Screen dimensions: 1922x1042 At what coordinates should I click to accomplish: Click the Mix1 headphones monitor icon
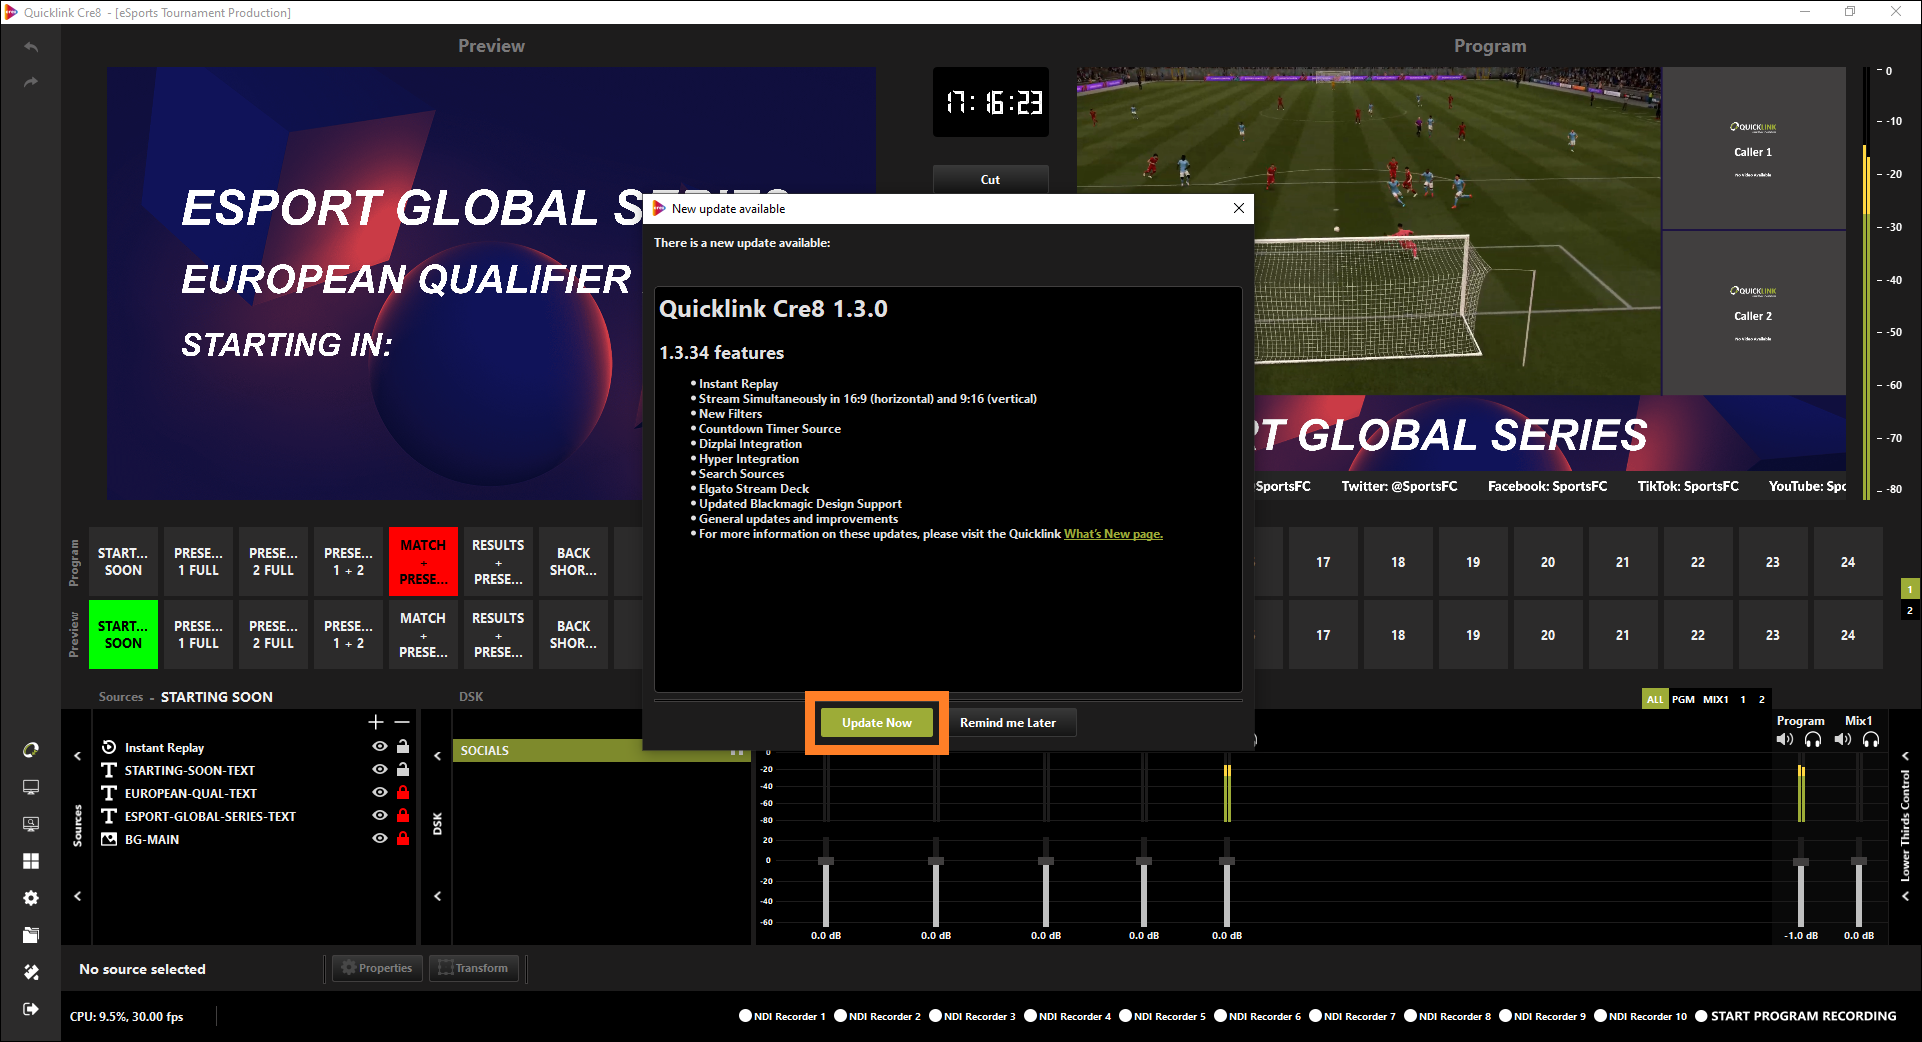click(1871, 740)
